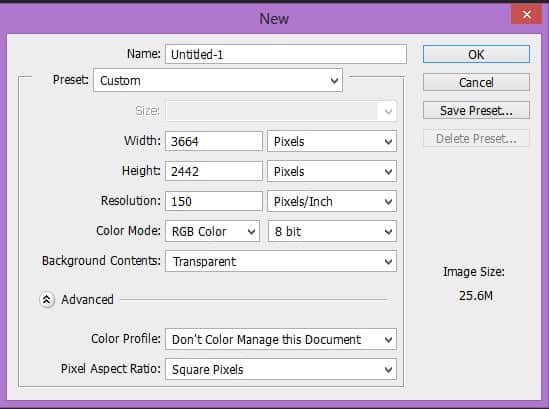
Task: Click the Resolution field 150
Action: point(214,201)
